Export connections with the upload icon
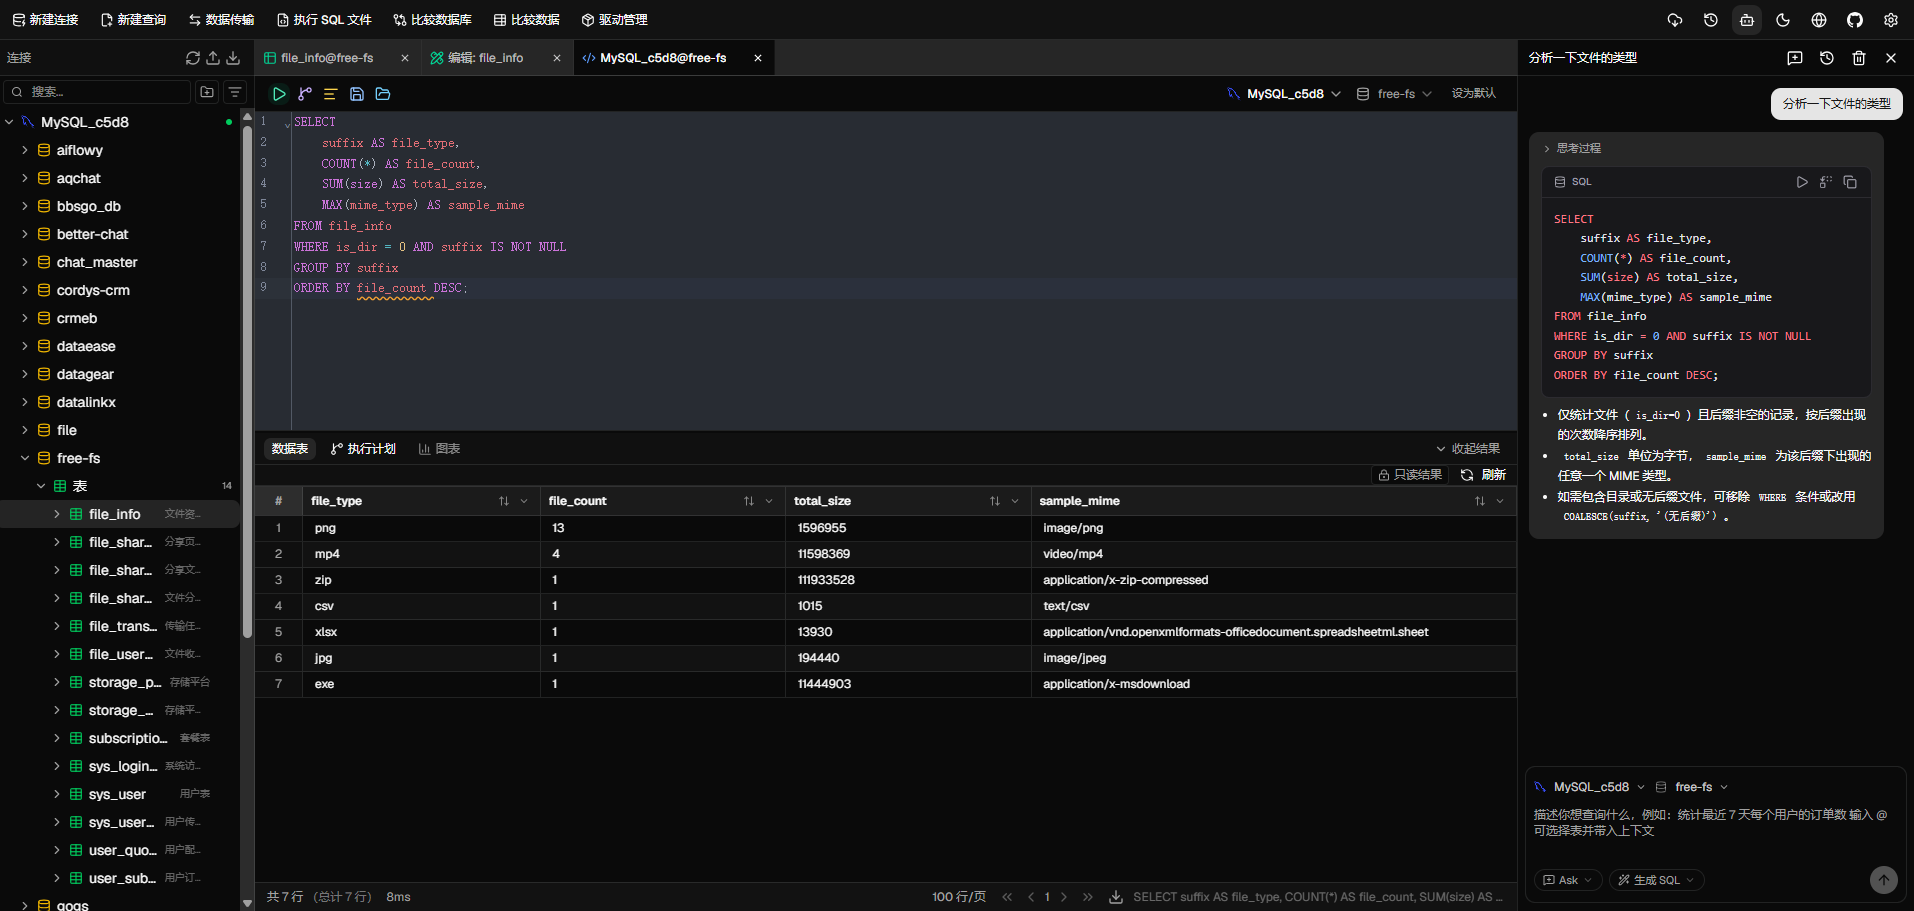 pos(213,58)
